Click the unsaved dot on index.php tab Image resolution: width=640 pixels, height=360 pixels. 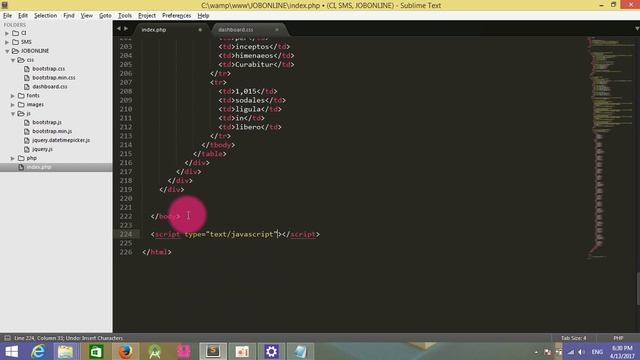click(200, 30)
